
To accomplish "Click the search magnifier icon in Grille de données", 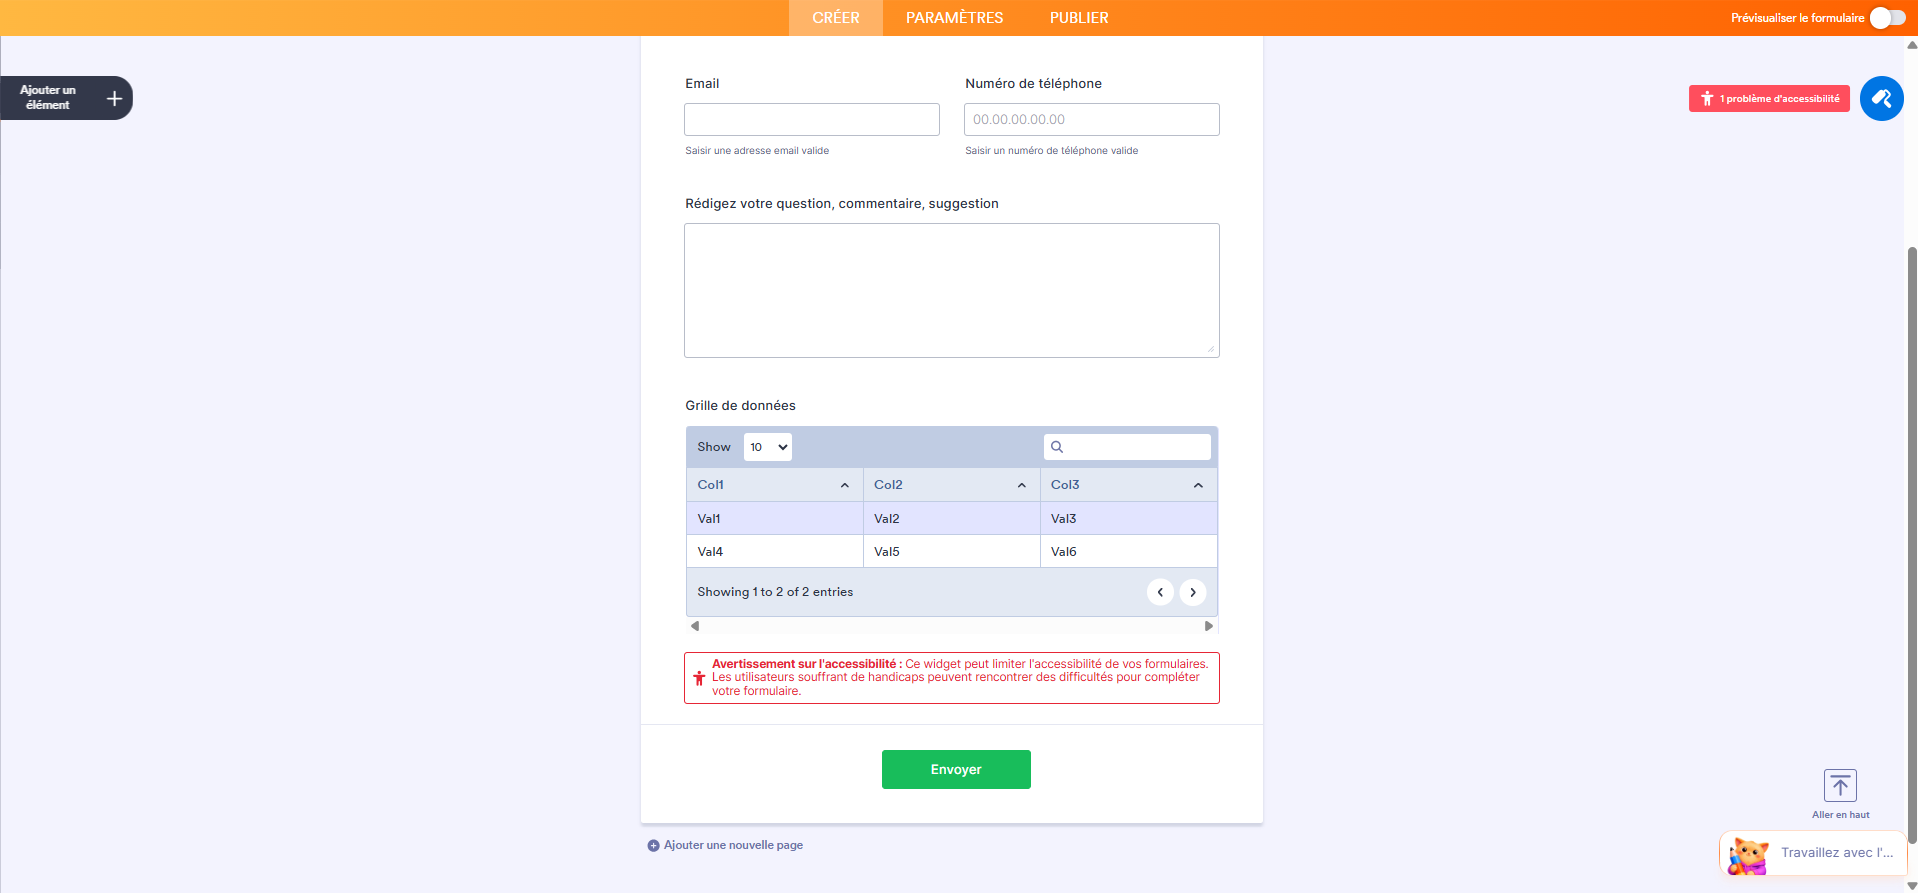I will coord(1057,446).
